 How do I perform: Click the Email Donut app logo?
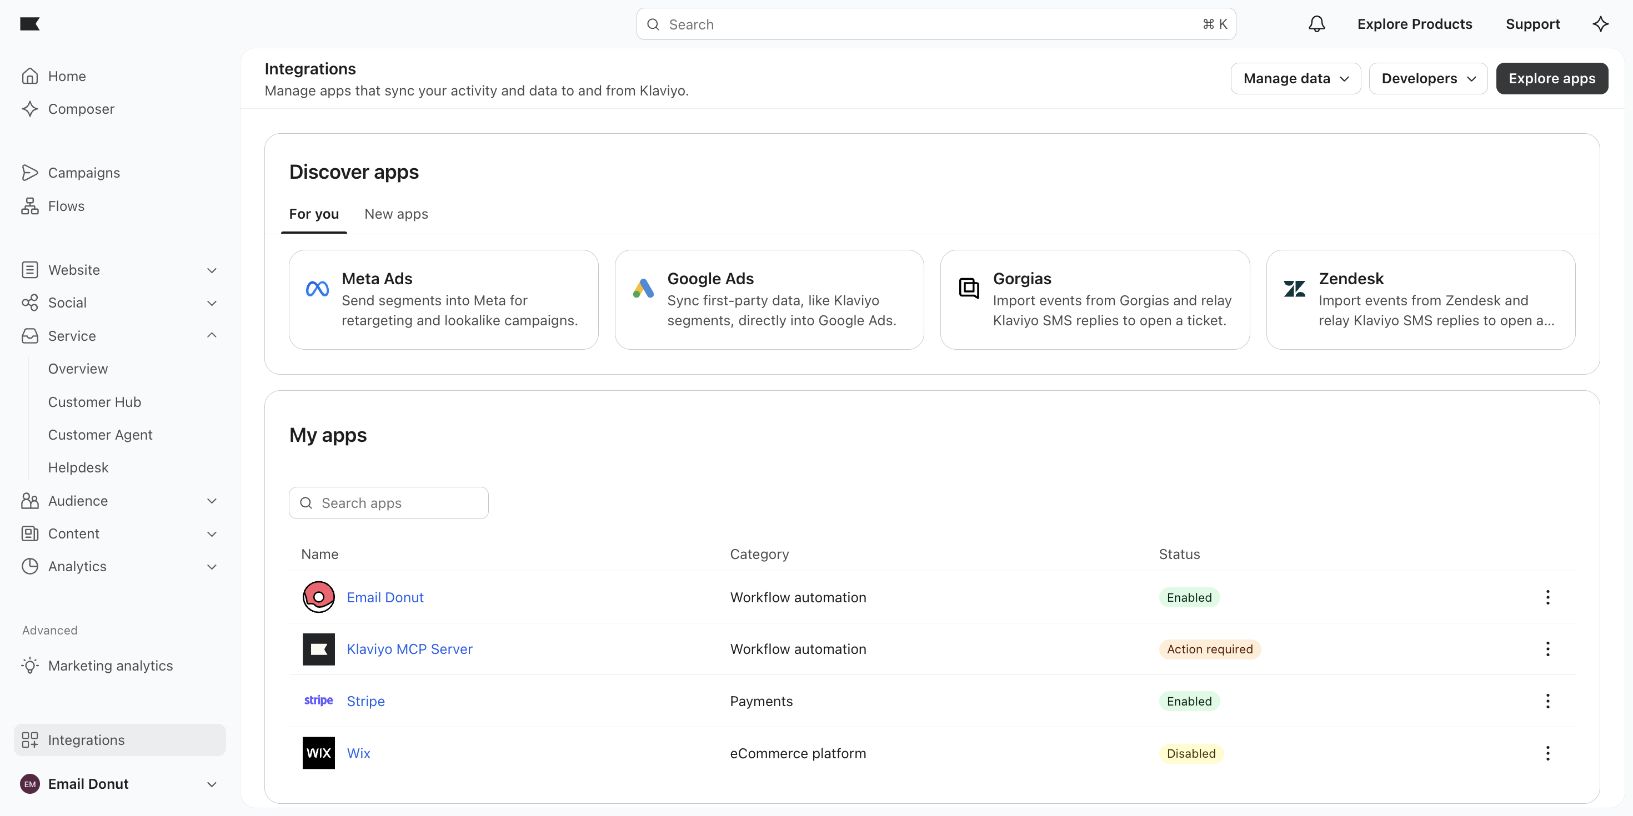tap(319, 597)
